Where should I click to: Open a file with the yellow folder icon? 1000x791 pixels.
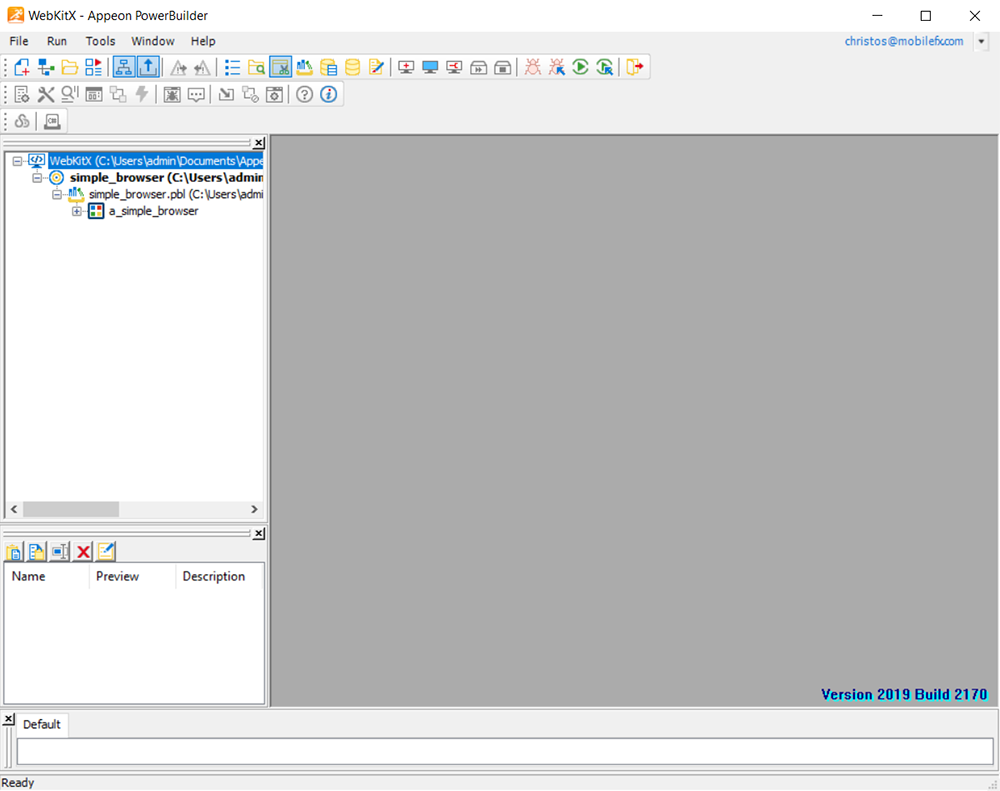70,67
